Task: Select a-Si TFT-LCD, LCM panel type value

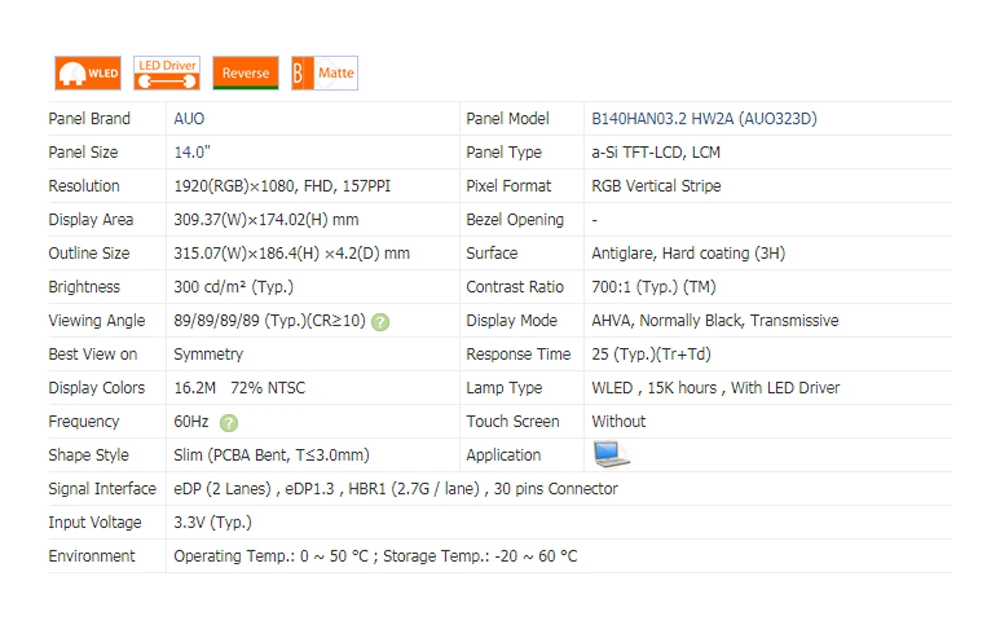Action: (x=656, y=152)
